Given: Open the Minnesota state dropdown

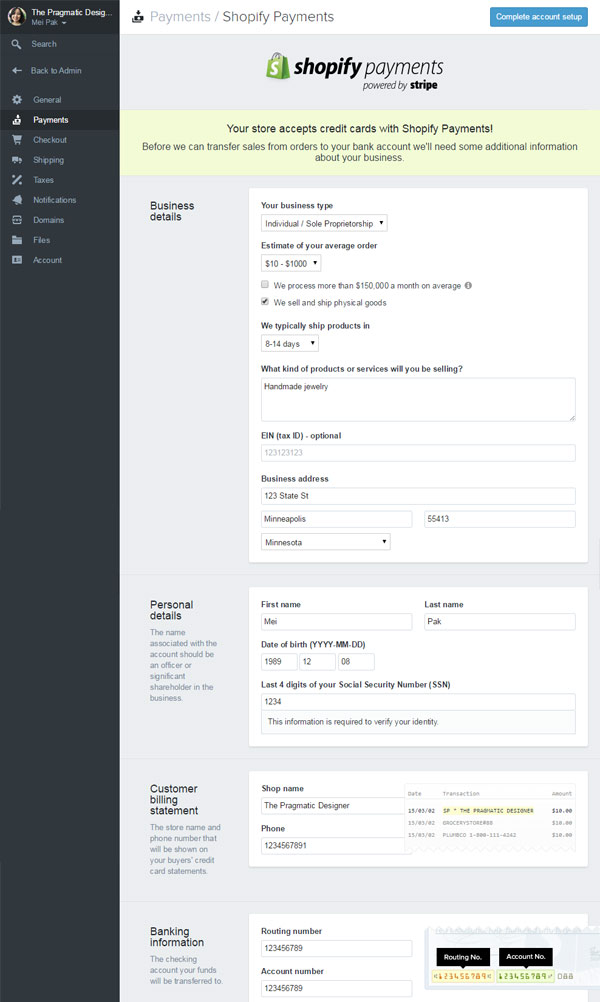Looking at the screenshot, I should point(325,542).
